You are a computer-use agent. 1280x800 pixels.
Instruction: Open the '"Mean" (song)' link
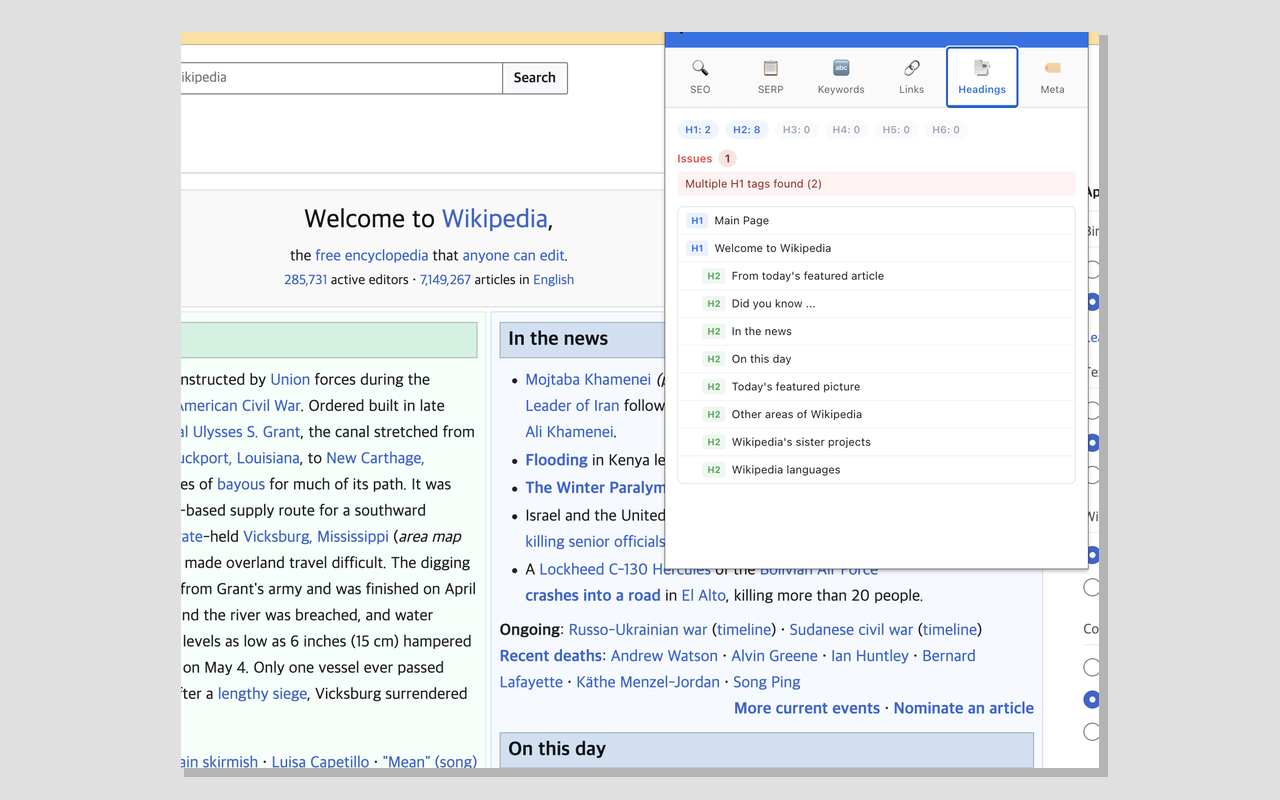pos(430,762)
